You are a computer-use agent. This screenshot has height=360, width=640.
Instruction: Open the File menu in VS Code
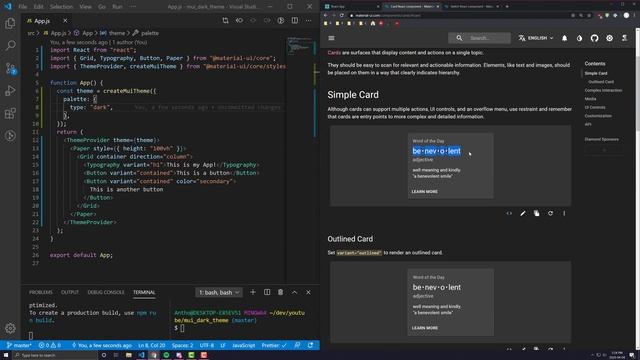pos(23,7)
